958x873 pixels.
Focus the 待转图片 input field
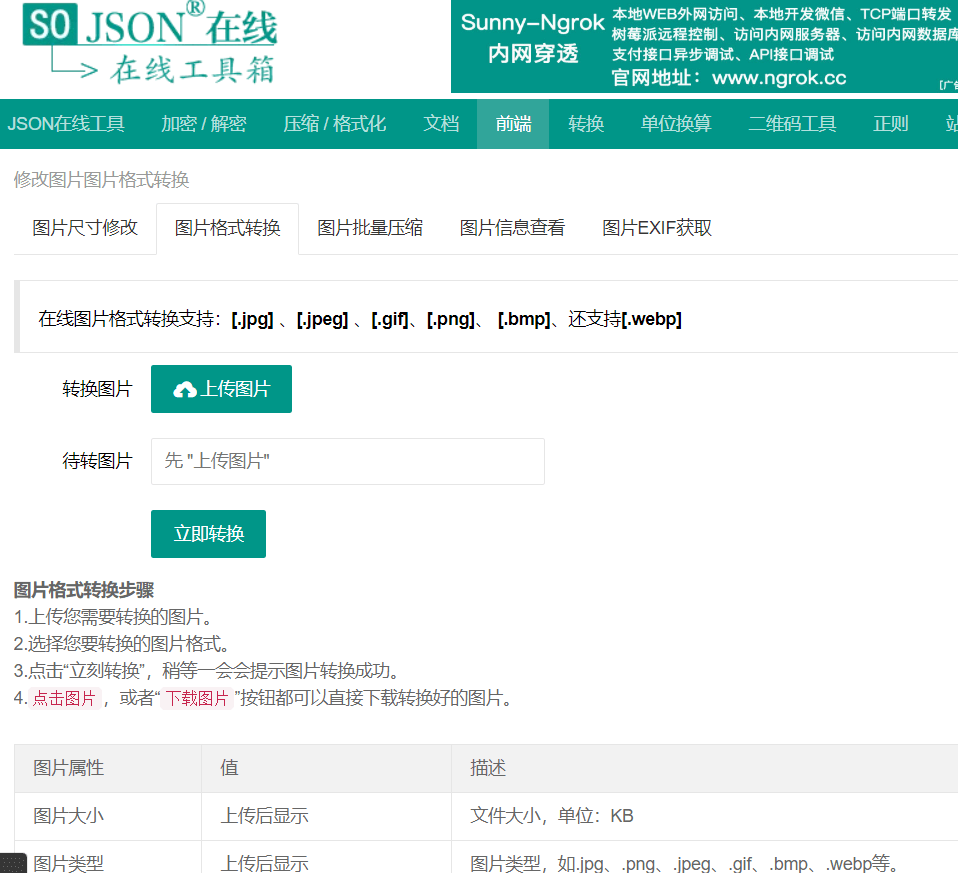pos(348,461)
